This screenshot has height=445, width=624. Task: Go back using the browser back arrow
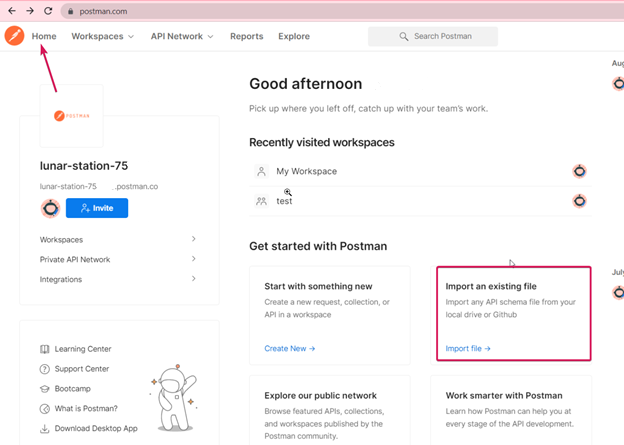point(12,11)
